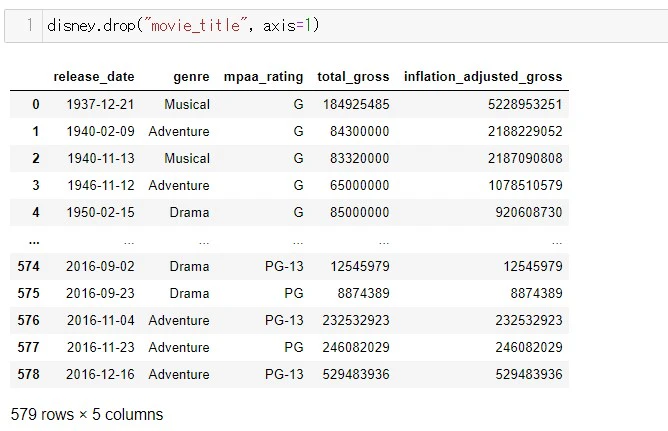Click the Drama genre cell in row 4

click(x=190, y=212)
